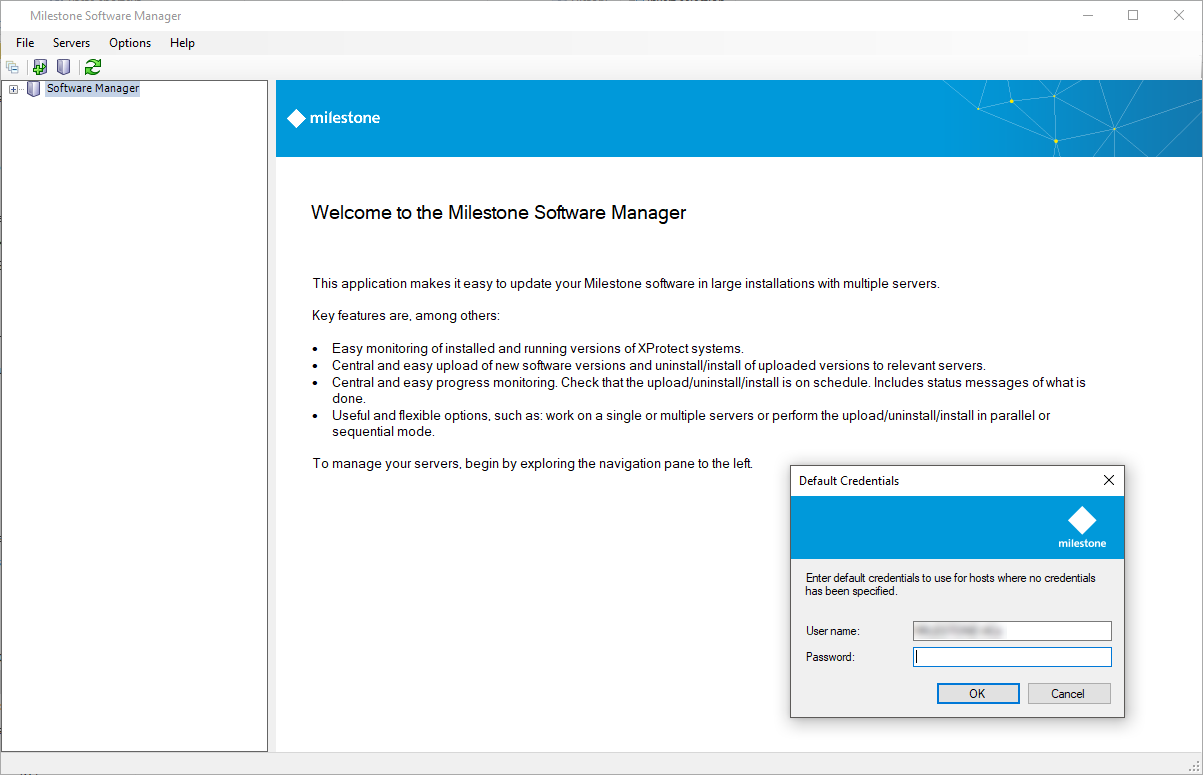Select Software Manager in the navigation tree
Screen dimensions: 1203x775
pos(93,88)
